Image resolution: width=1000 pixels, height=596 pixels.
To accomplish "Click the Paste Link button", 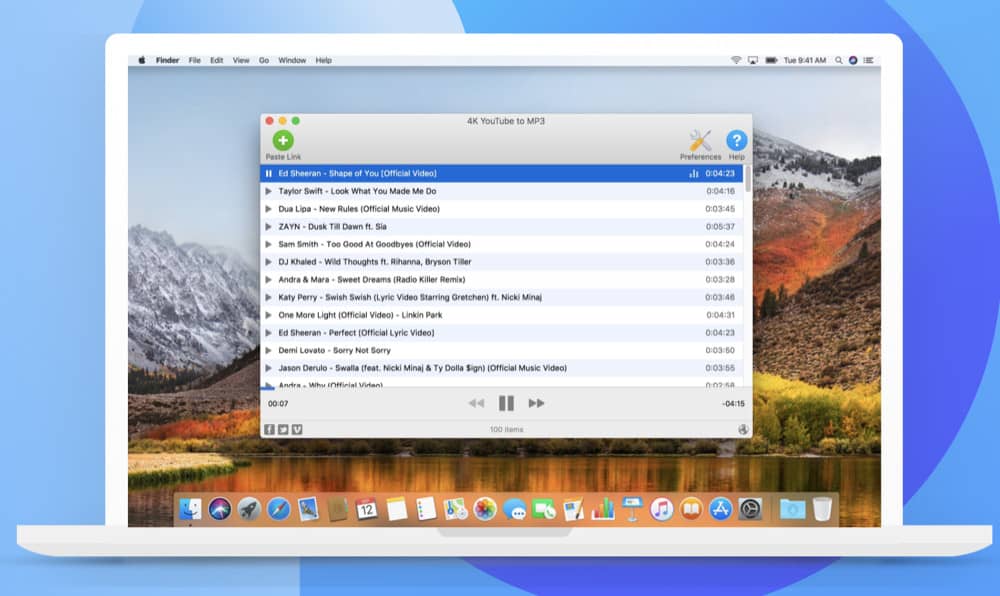I will [x=283, y=141].
